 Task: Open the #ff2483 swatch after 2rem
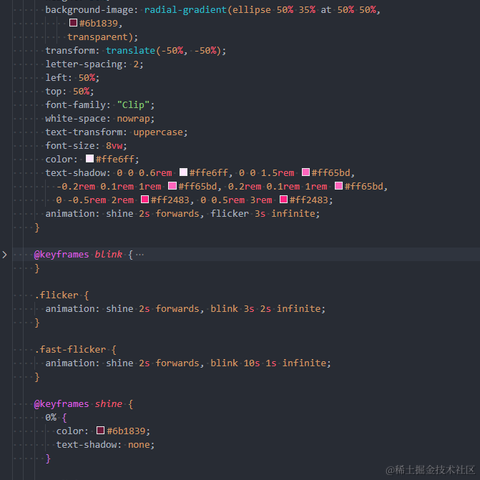(x=145, y=199)
